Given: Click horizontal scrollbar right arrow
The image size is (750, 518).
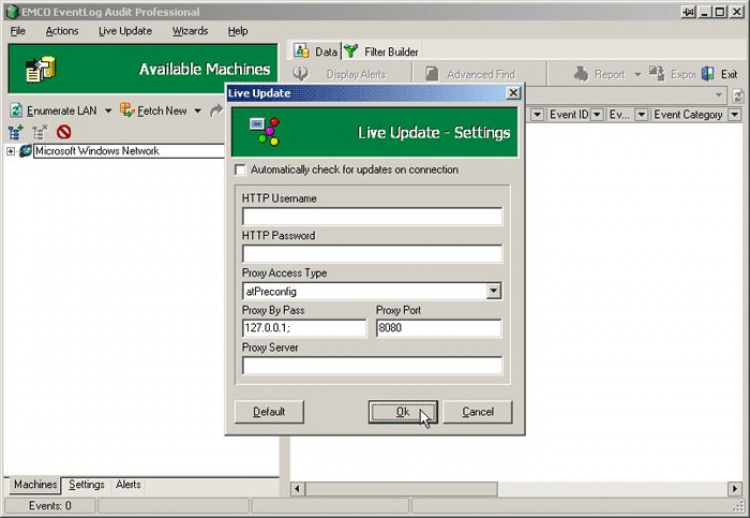Looking at the screenshot, I should pos(734,489).
